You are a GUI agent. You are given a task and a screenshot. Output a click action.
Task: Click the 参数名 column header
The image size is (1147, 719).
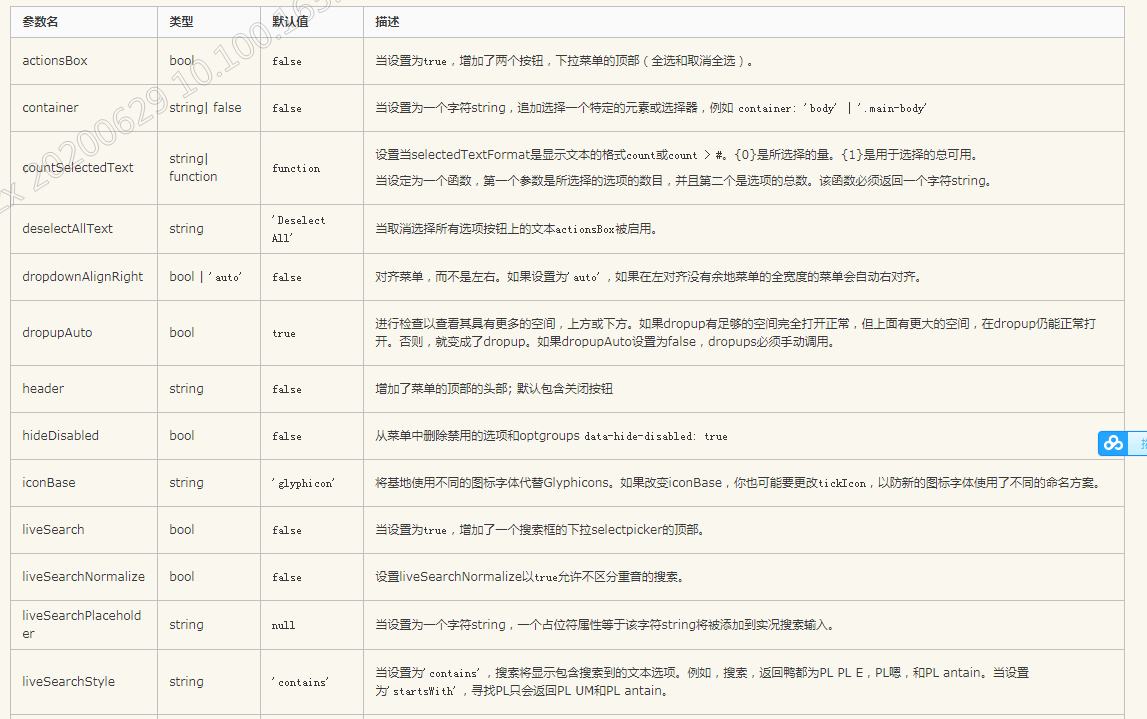click(x=42, y=21)
